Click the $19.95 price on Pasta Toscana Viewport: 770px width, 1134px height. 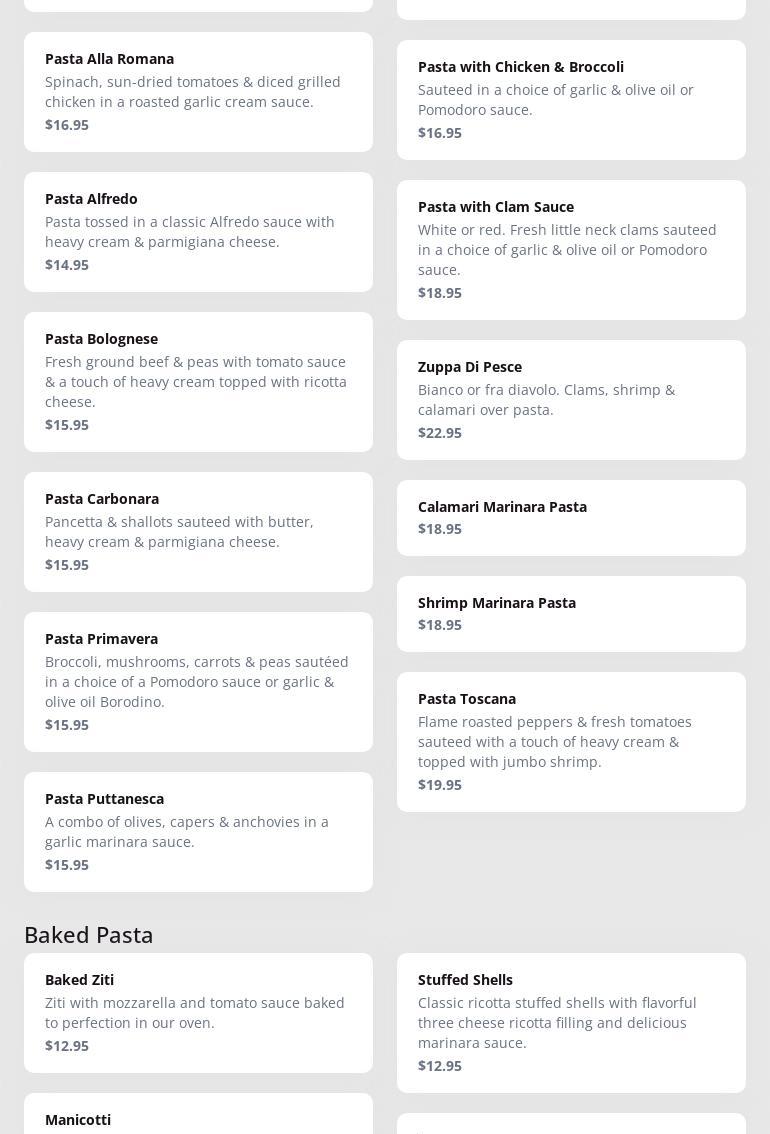pyautogui.click(x=440, y=785)
